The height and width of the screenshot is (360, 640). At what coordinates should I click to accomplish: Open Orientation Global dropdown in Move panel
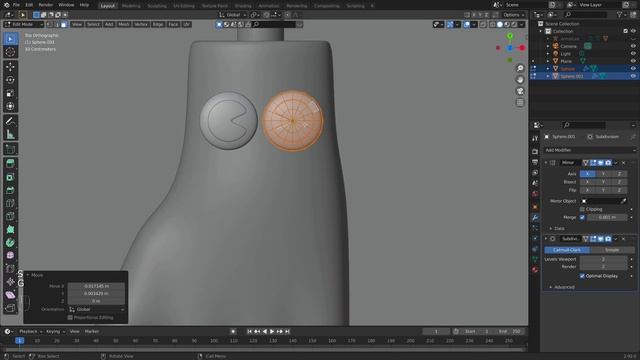97,309
